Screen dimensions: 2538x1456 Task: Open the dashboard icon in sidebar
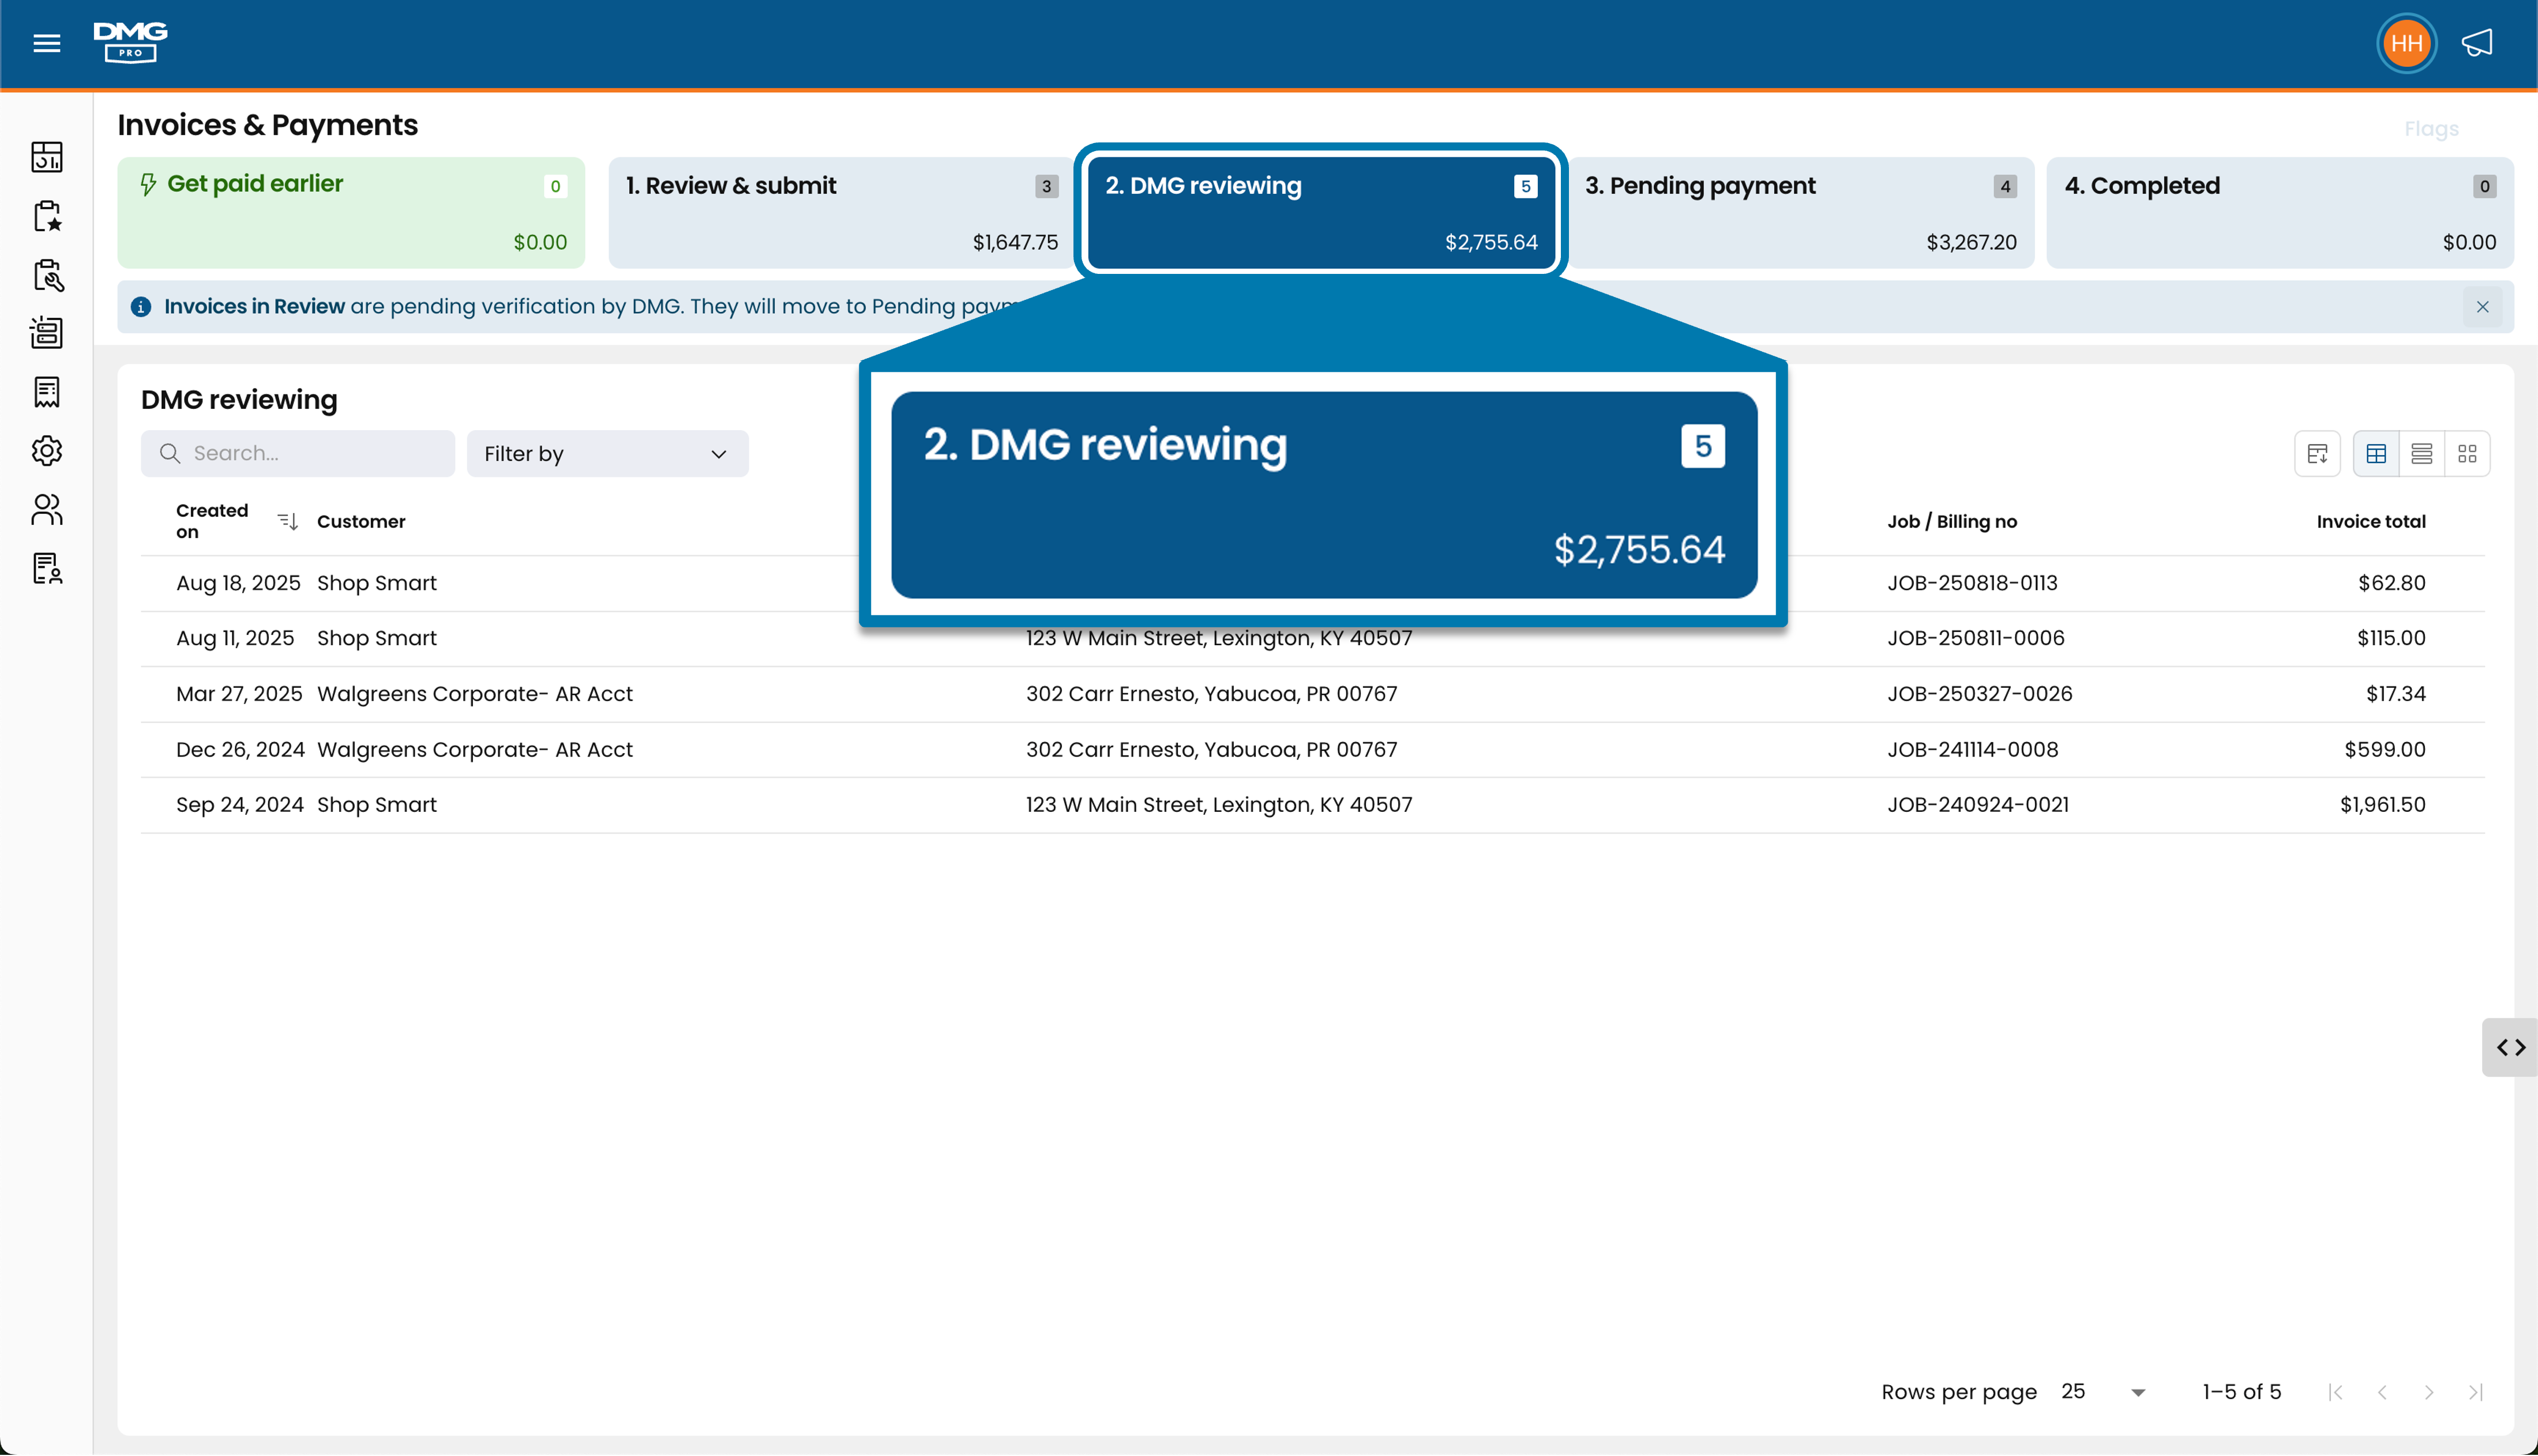[47, 157]
